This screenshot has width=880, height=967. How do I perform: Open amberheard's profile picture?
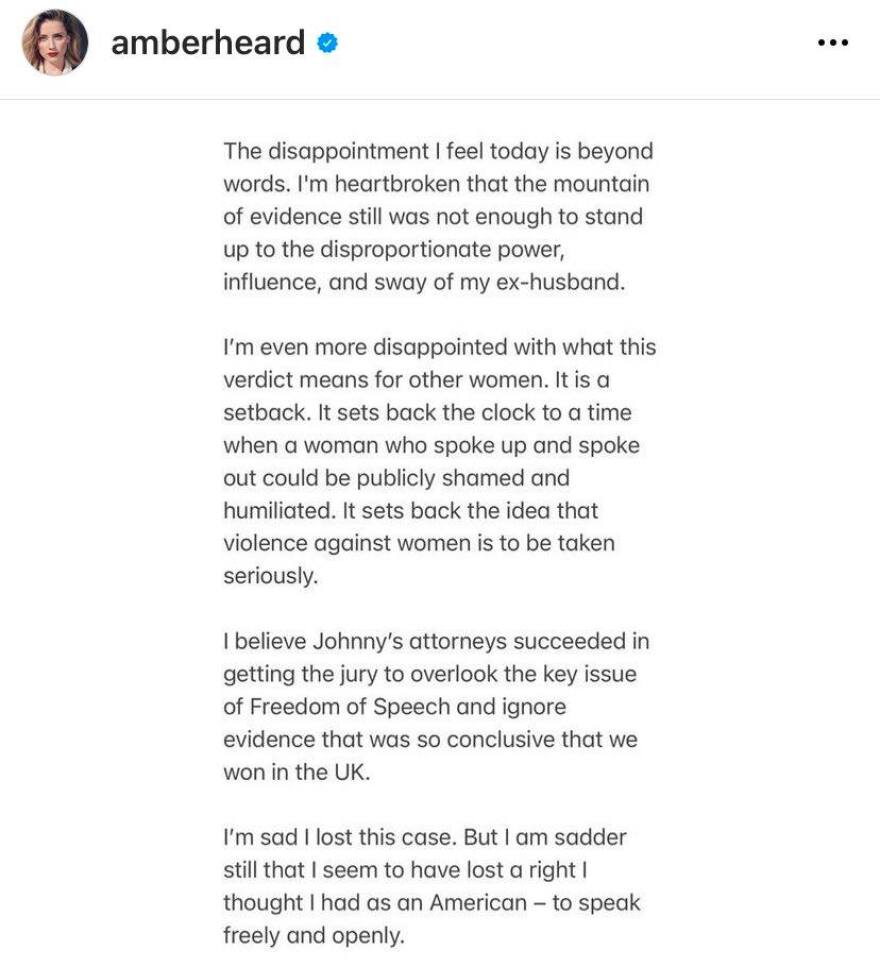[x=55, y=44]
